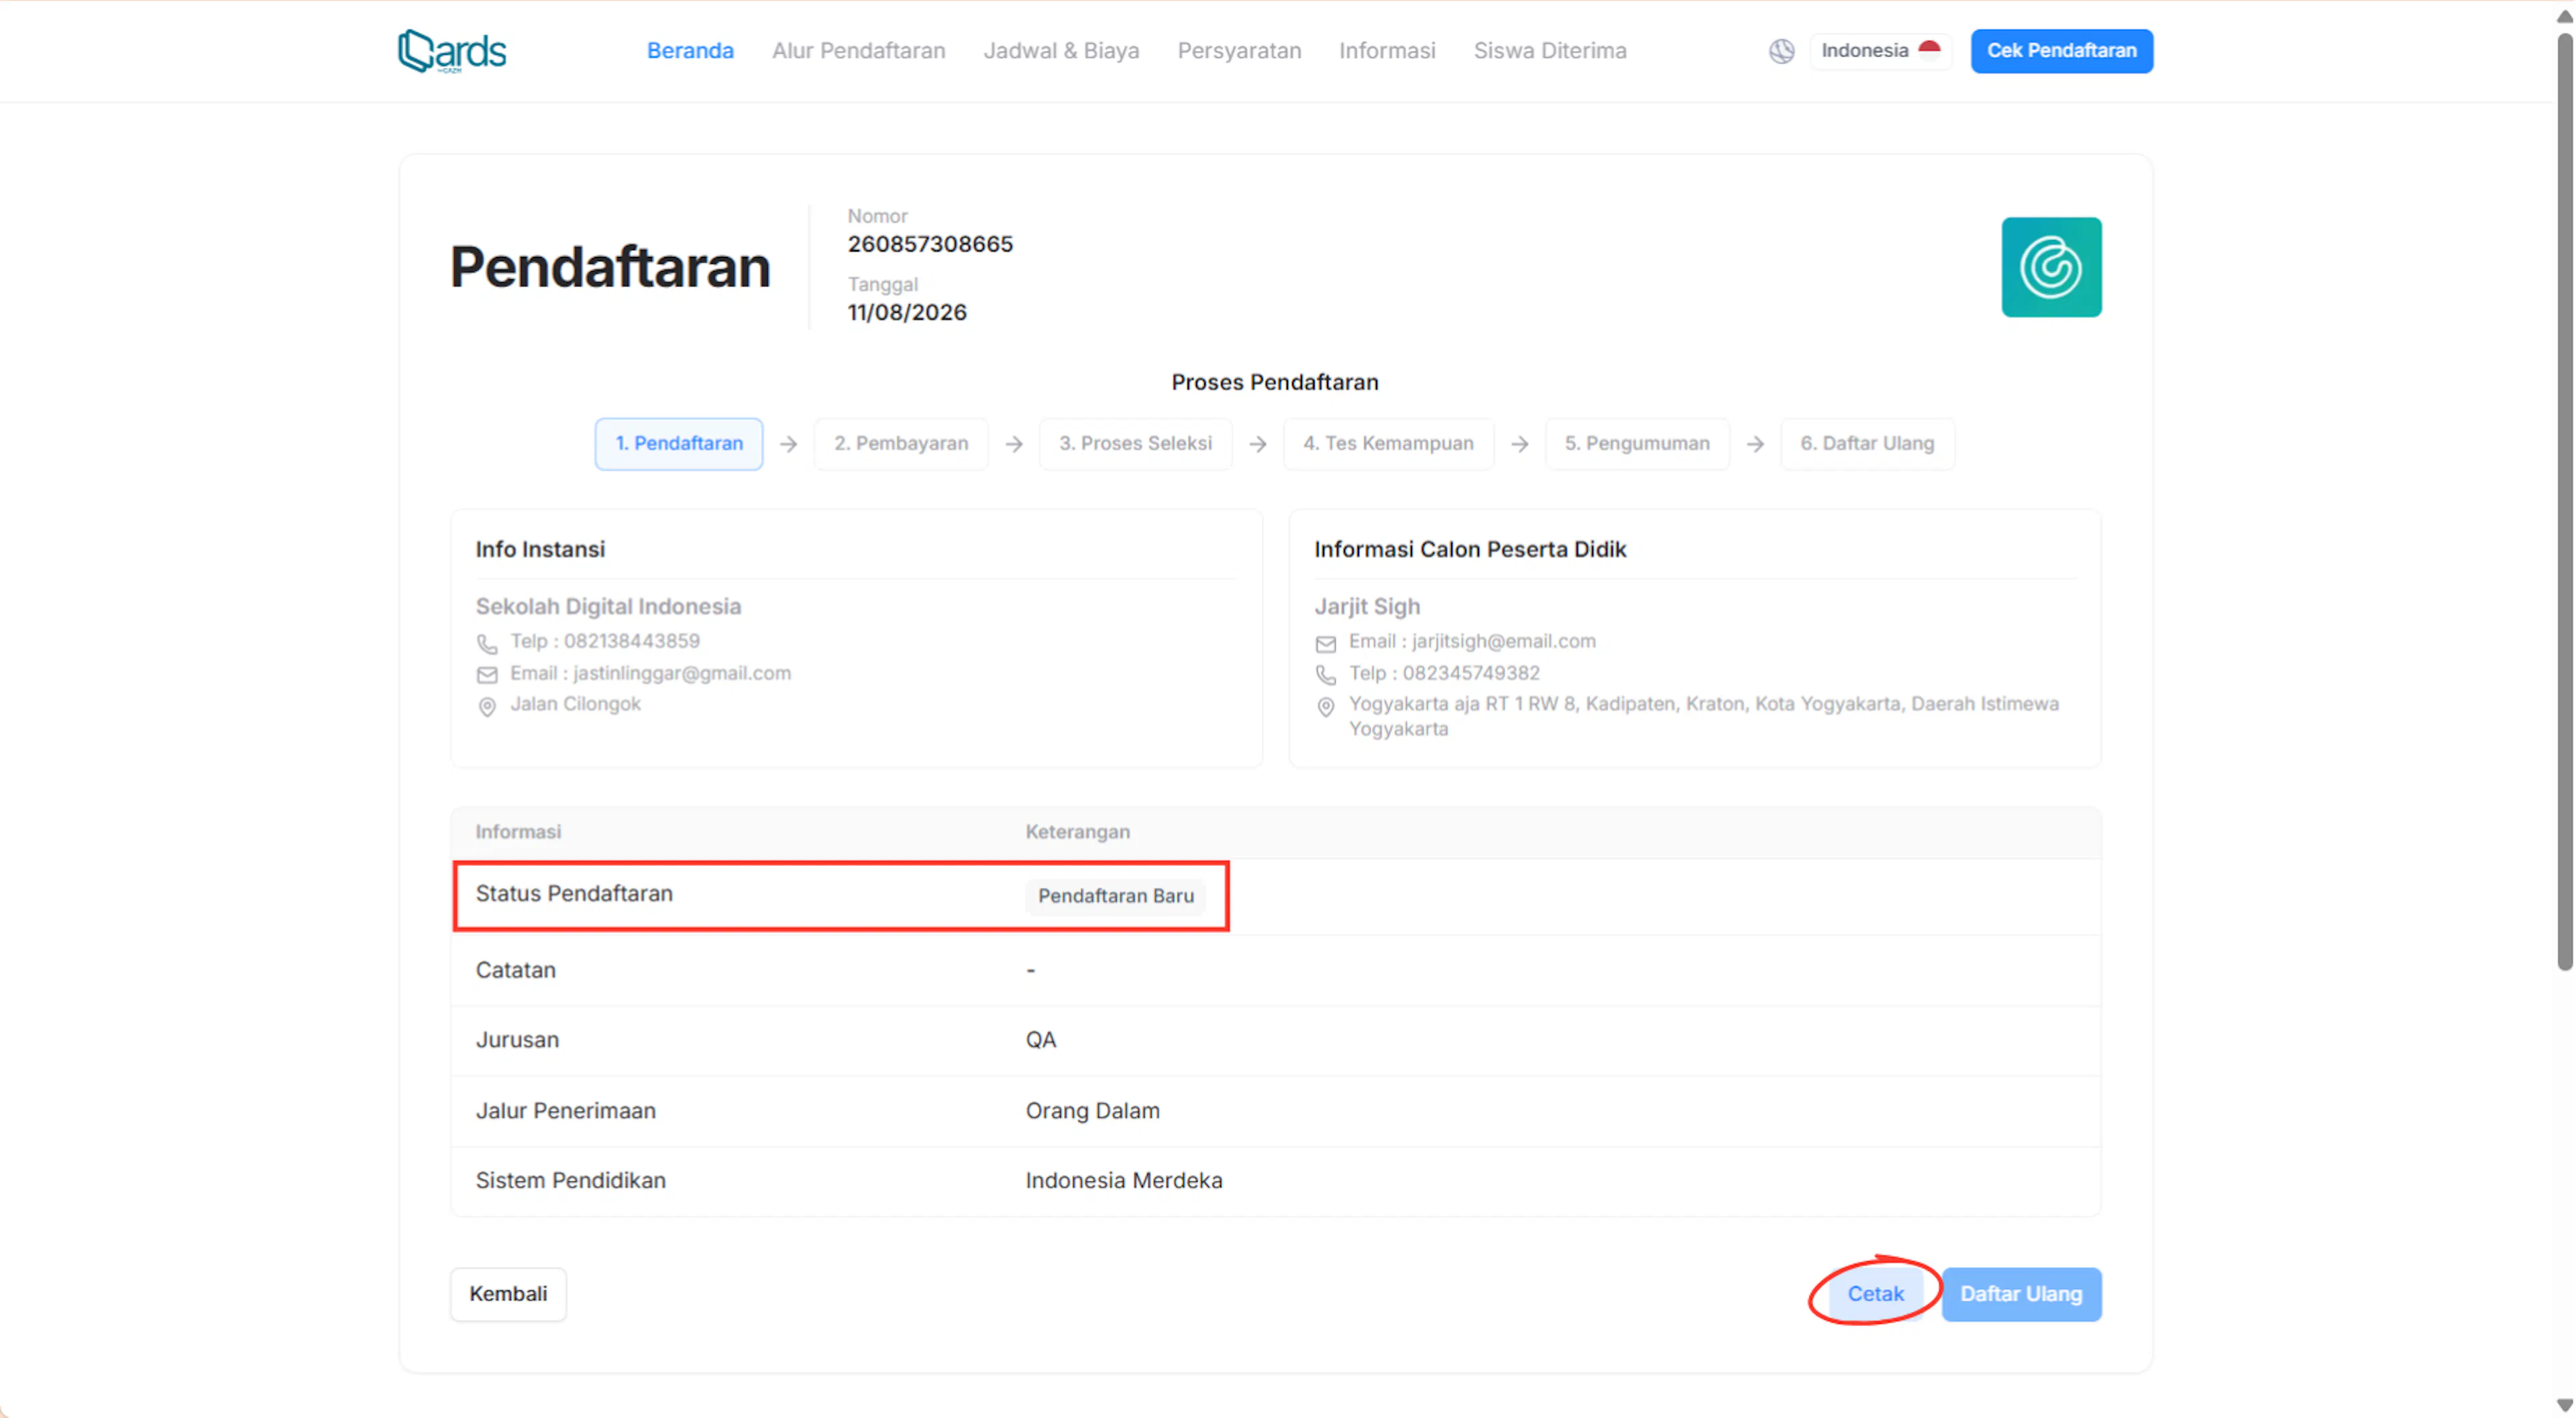Viewport: 2576px width, 1418px height.
Task: Select step 3. Proses Seleksi
Action: click(x=1135, y=444)
